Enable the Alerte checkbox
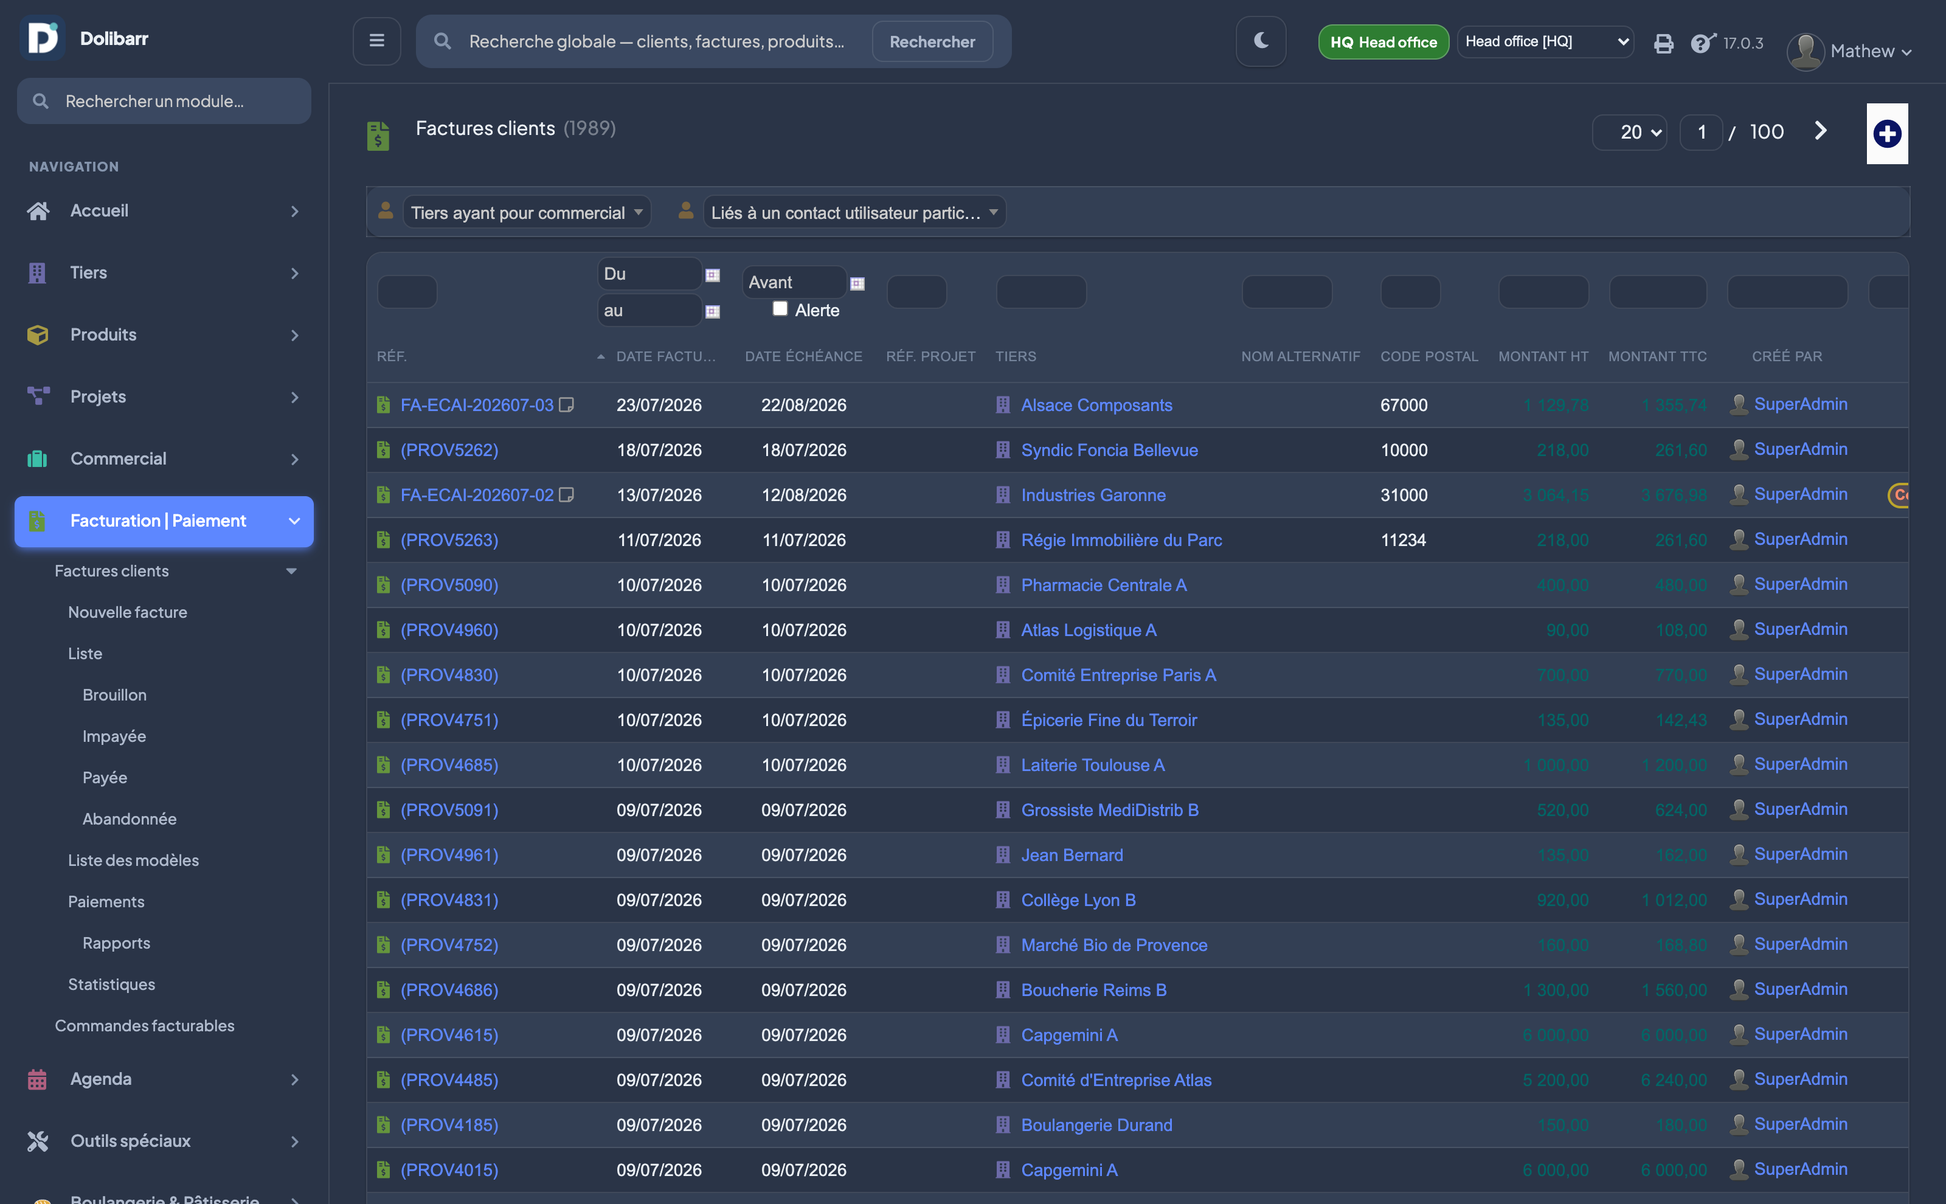 tap(780, 309)
